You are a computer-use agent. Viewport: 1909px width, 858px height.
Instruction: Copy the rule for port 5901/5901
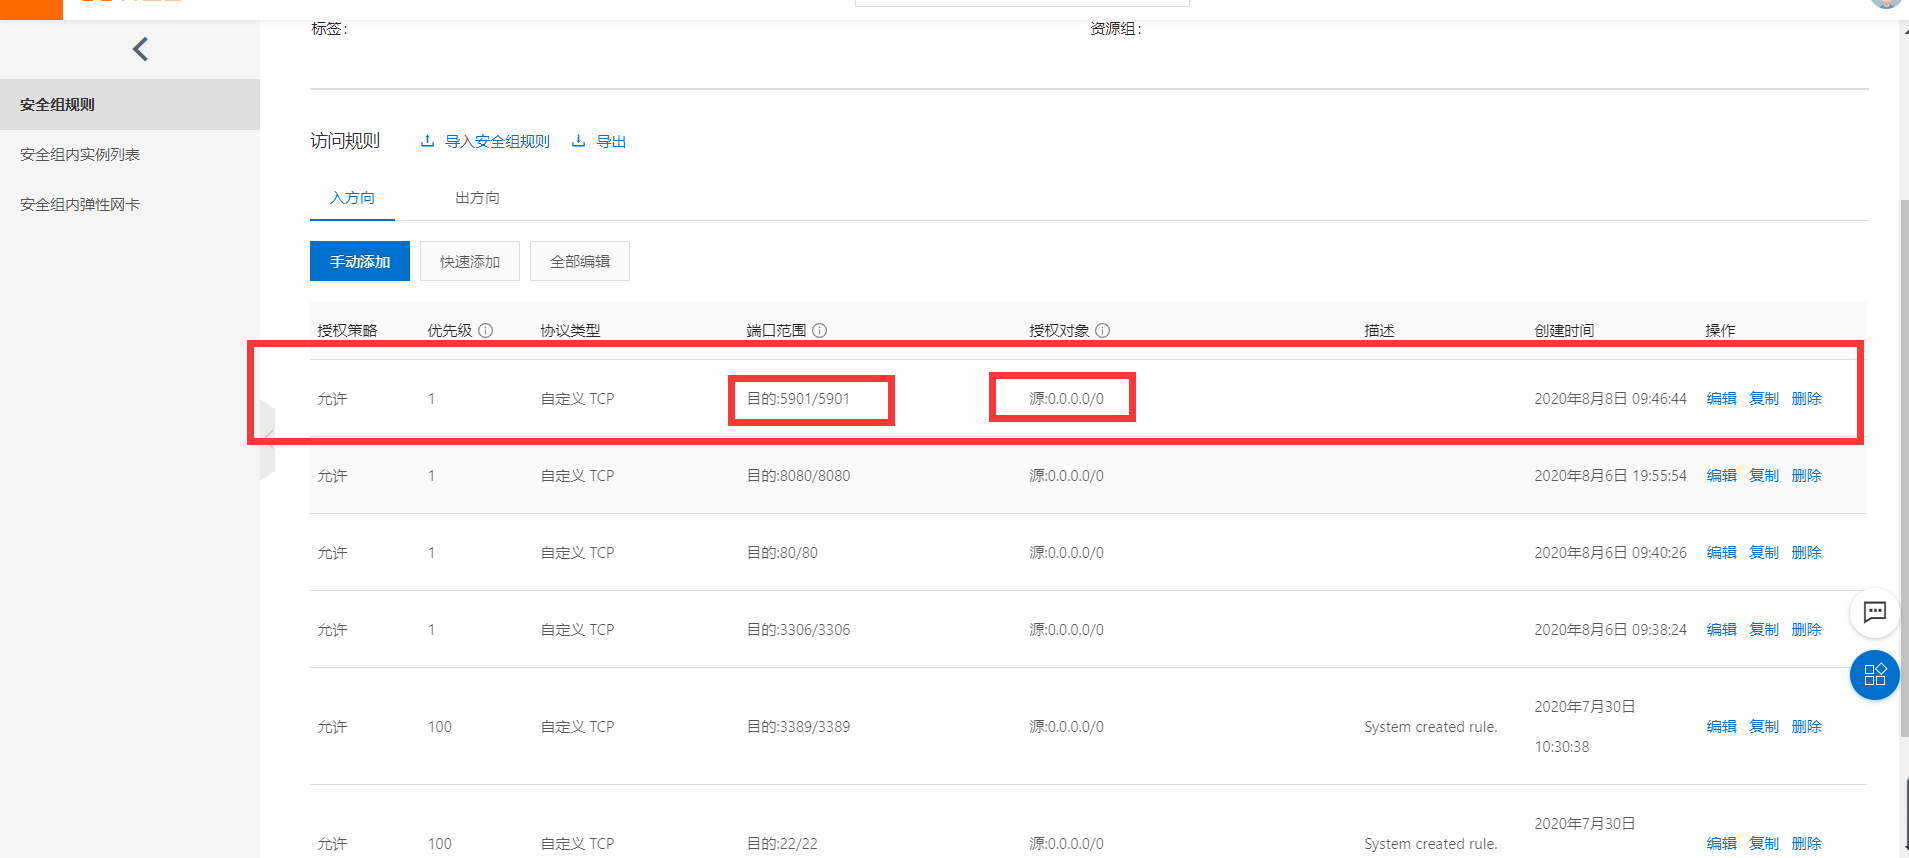(x=1764, y=399)
